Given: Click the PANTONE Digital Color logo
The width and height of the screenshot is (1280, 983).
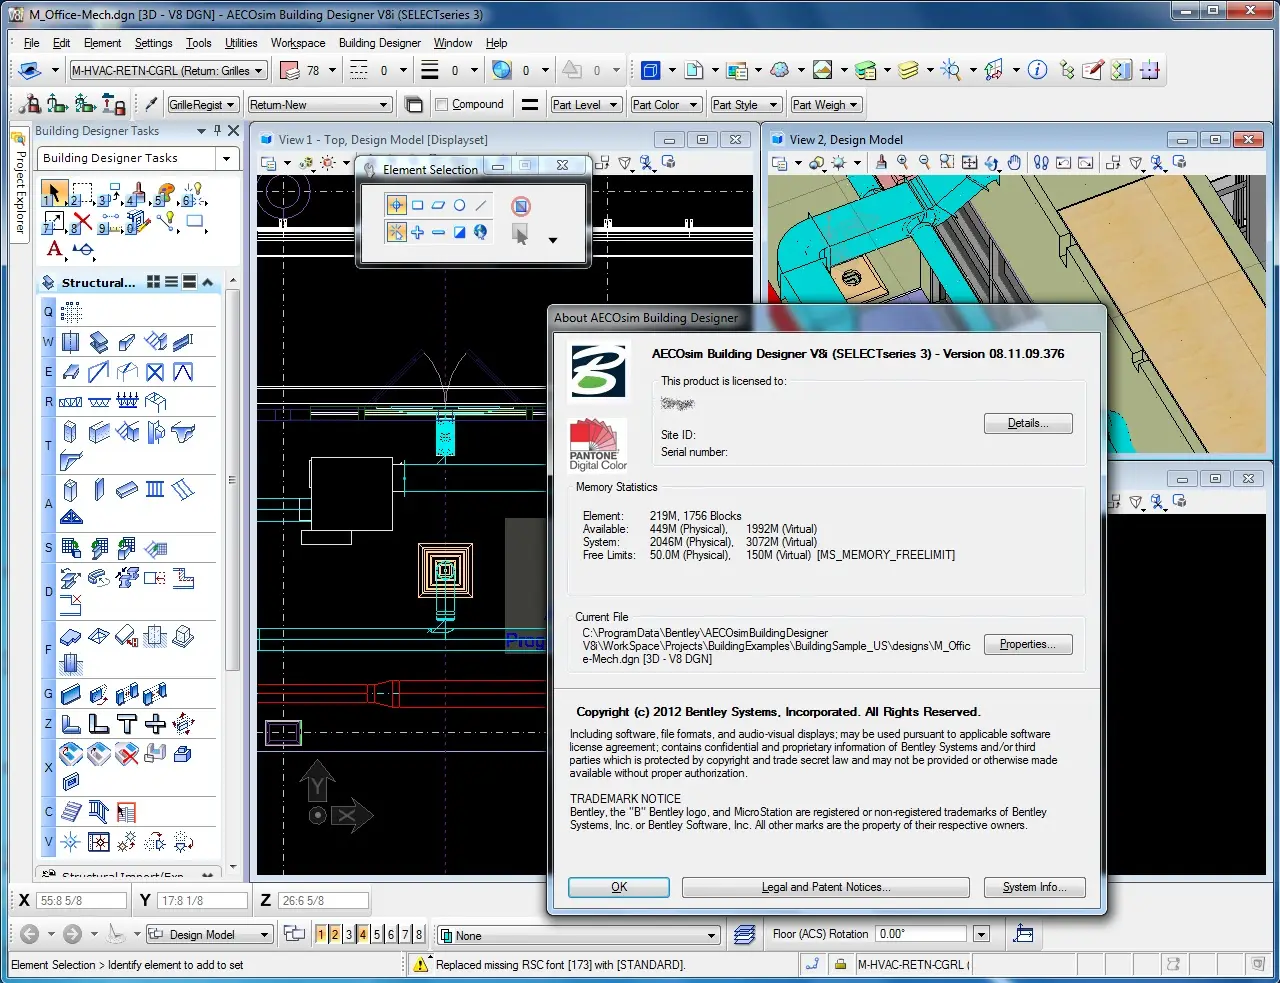Looking at the screenshot, I should pos(598,446).
